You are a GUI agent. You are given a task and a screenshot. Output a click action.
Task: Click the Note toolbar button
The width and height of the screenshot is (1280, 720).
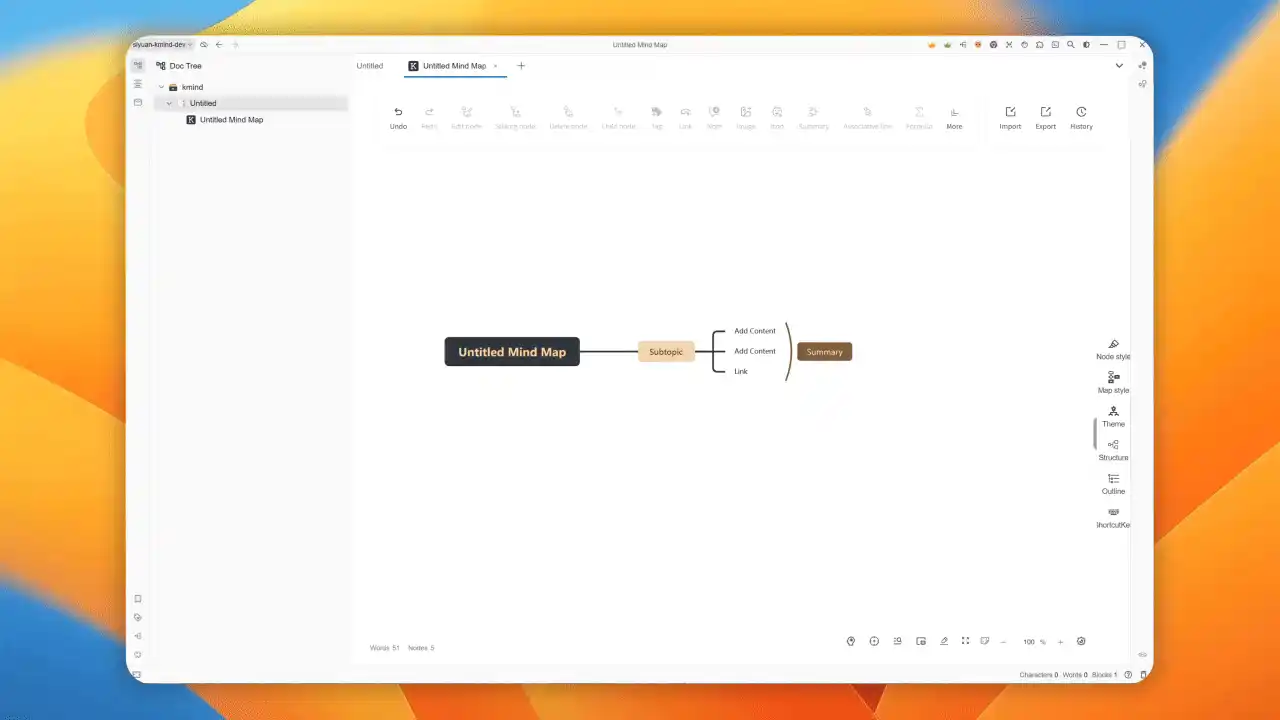714,117
